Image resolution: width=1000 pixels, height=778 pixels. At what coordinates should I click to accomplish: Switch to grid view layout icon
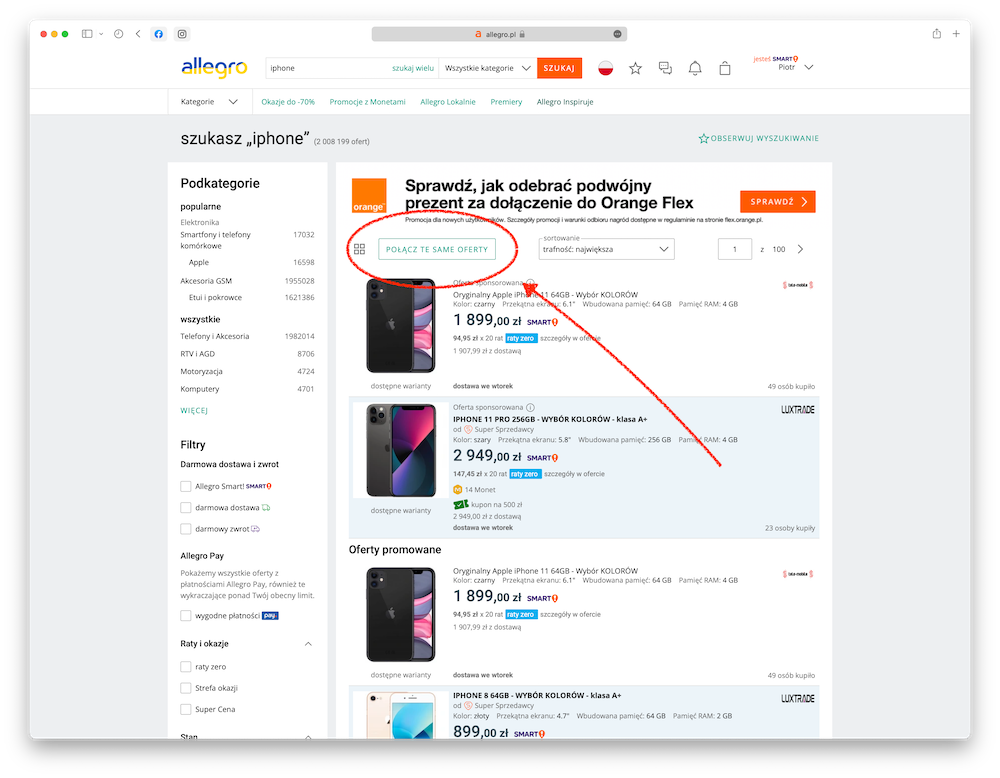pos(360,249)
